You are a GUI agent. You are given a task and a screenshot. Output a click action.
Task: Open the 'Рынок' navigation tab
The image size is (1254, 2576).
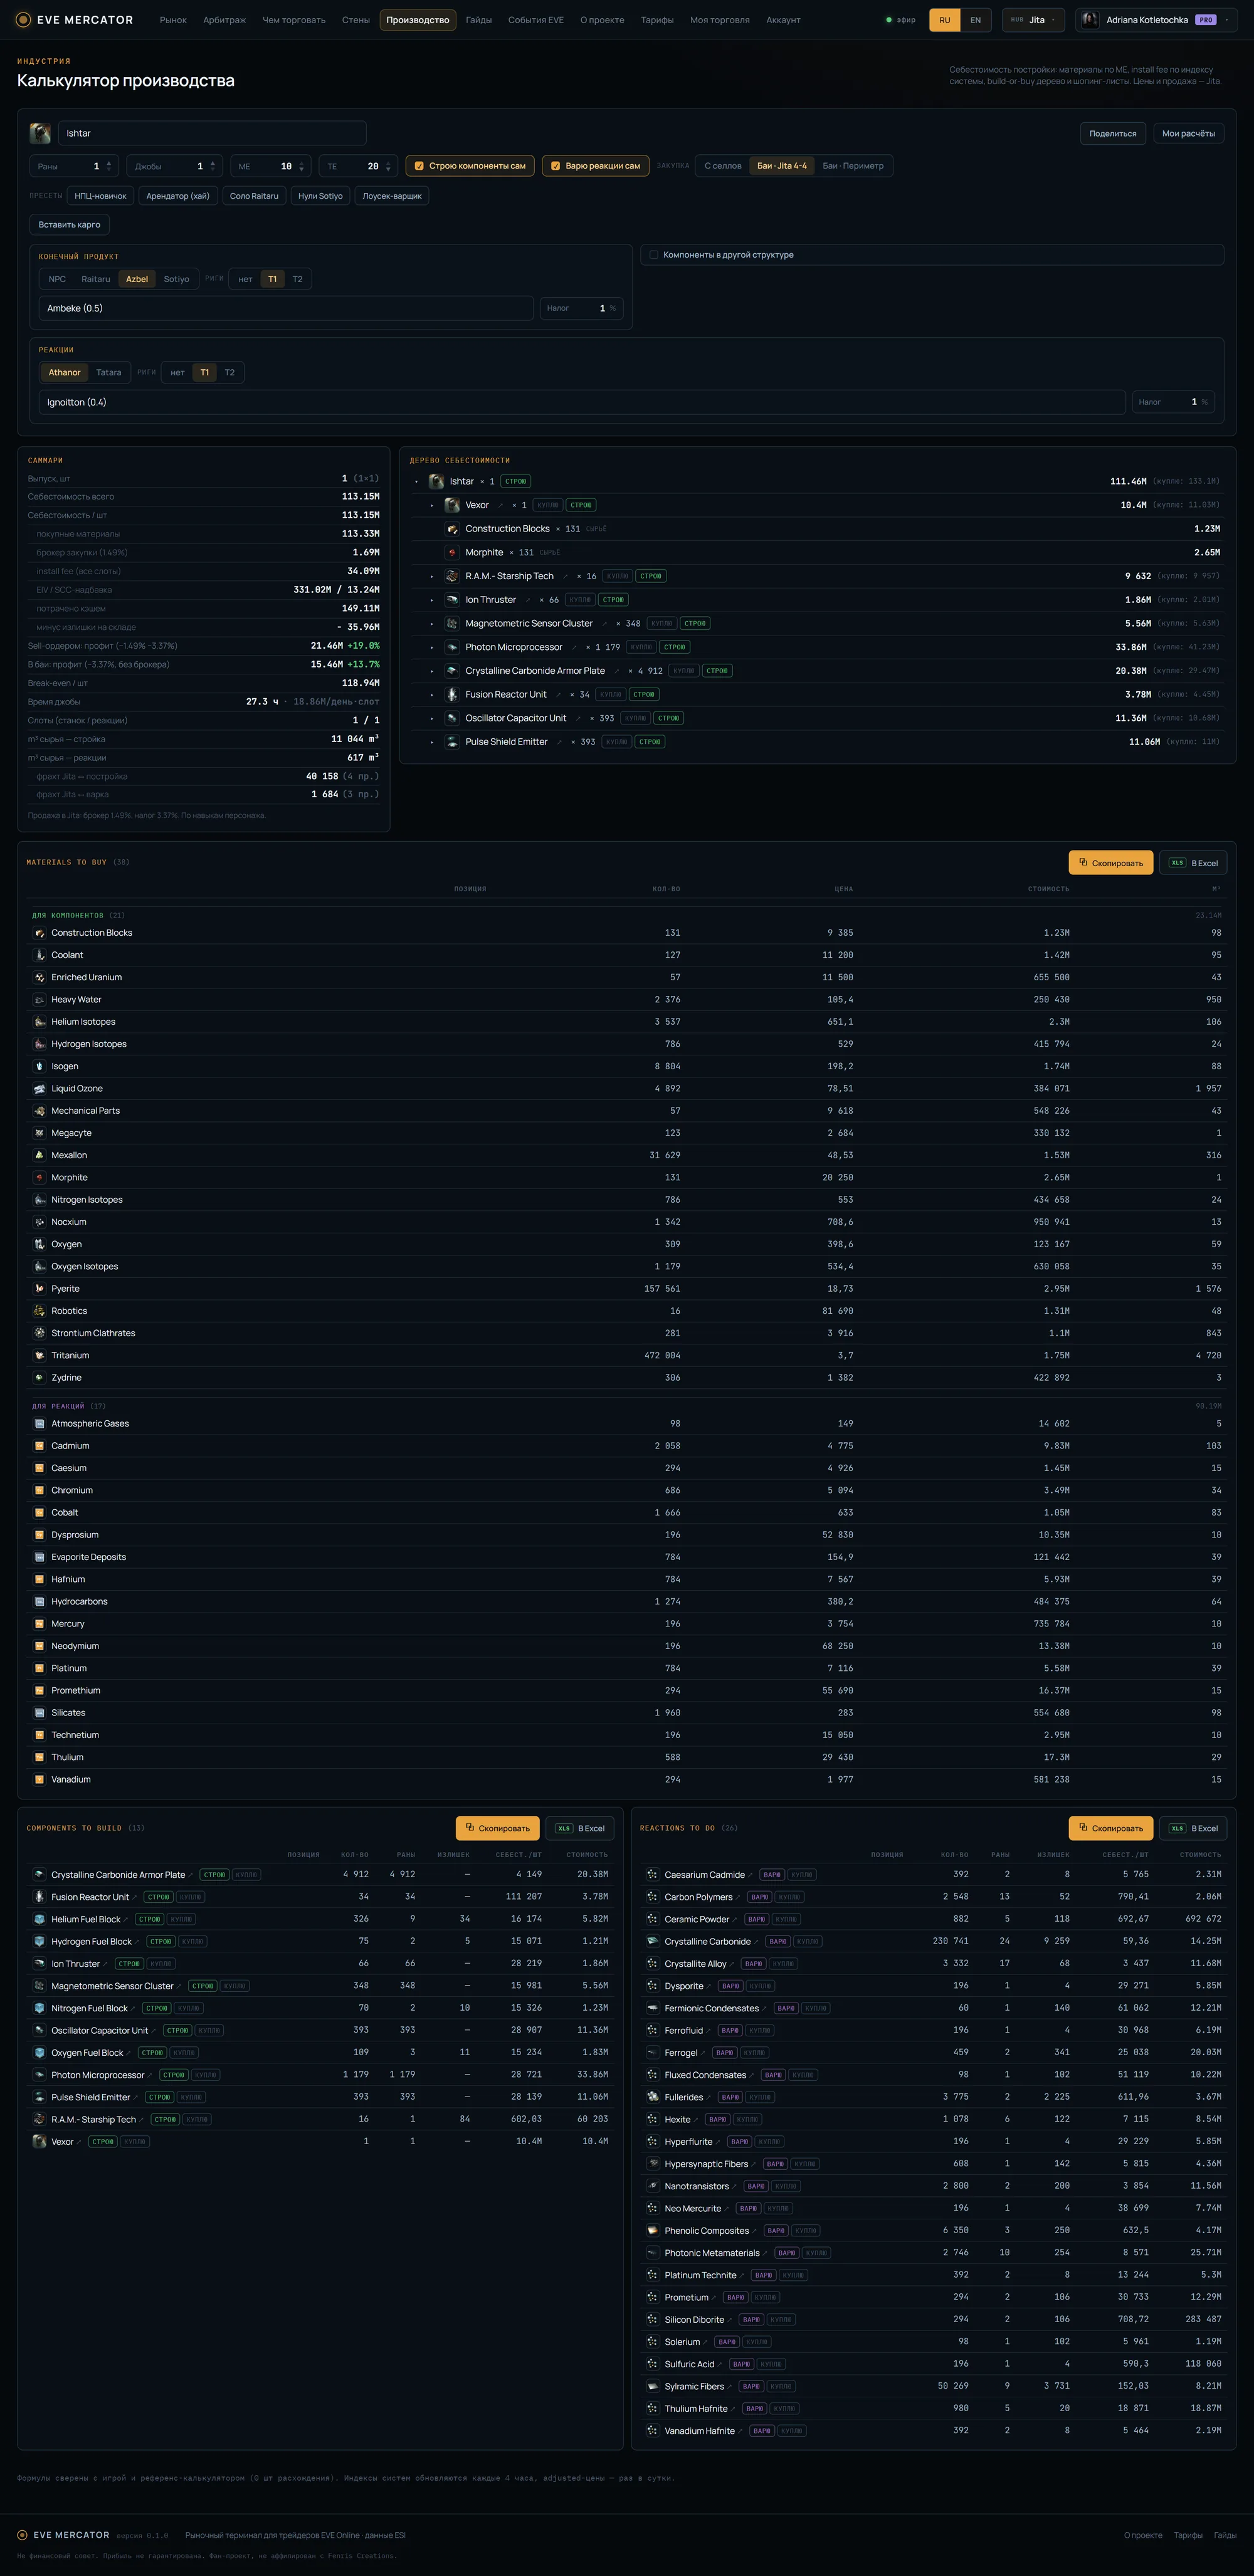coord(173,20)
